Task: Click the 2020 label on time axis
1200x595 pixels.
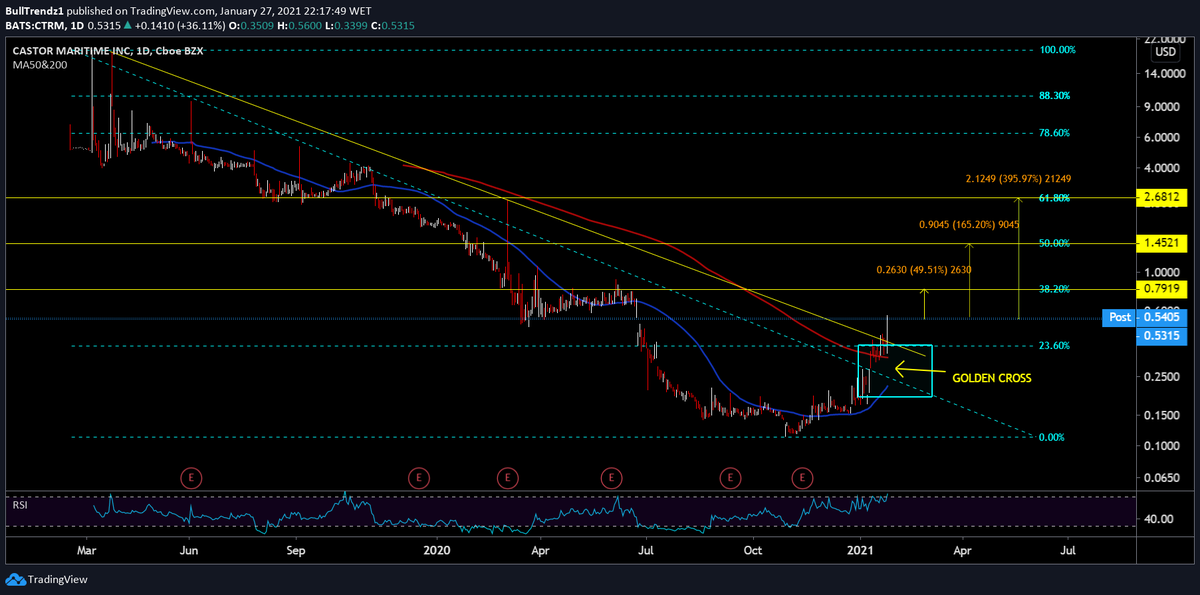Action: click(x=437, y=550)
